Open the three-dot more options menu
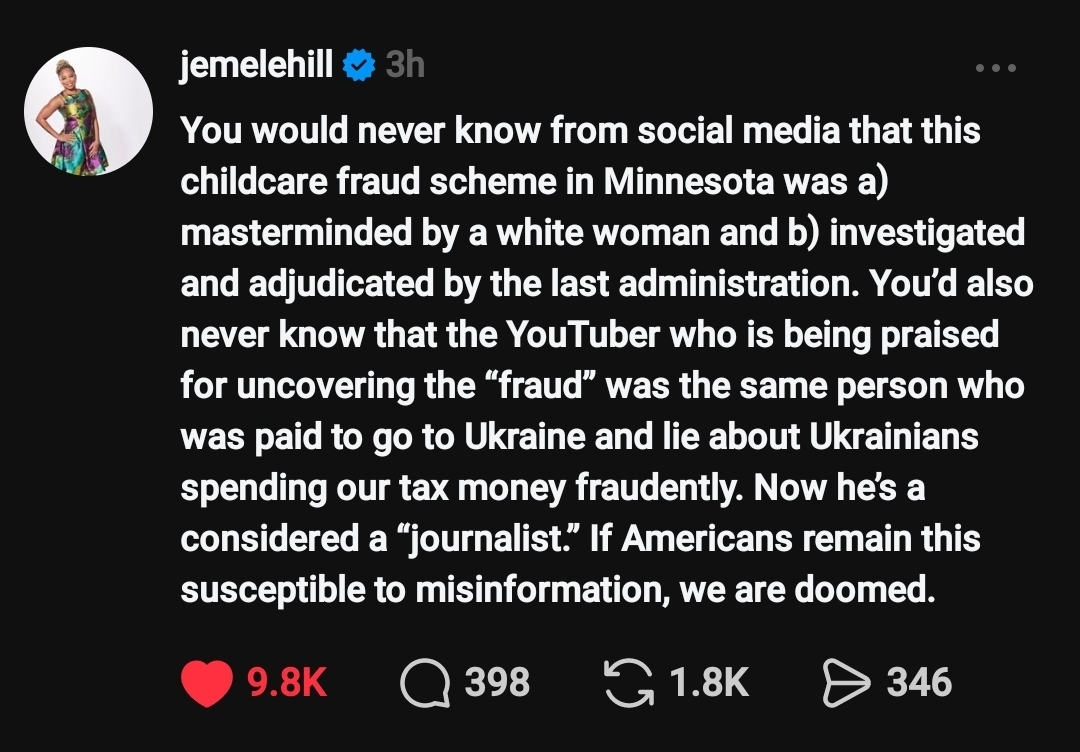This screenshot has height=752, width=1080. pos(995,68)
